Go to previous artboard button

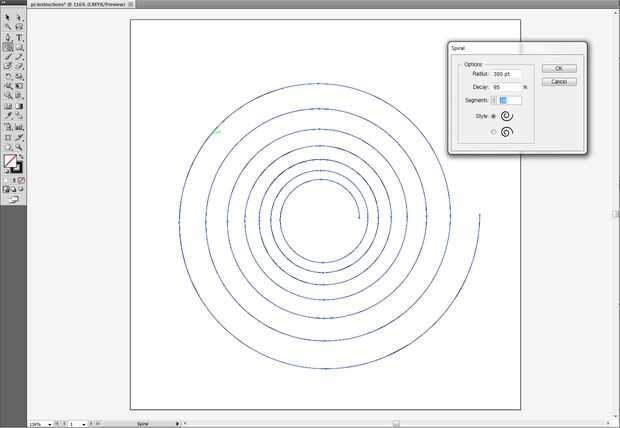pos(64,424)
